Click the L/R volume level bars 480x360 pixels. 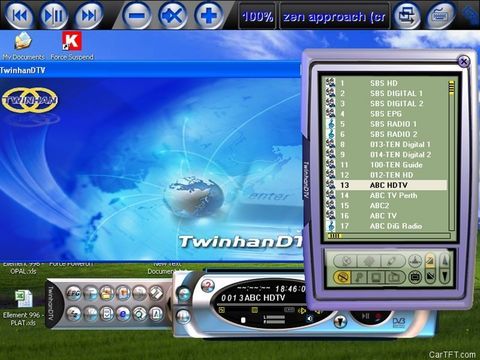[x=274, y=319]
